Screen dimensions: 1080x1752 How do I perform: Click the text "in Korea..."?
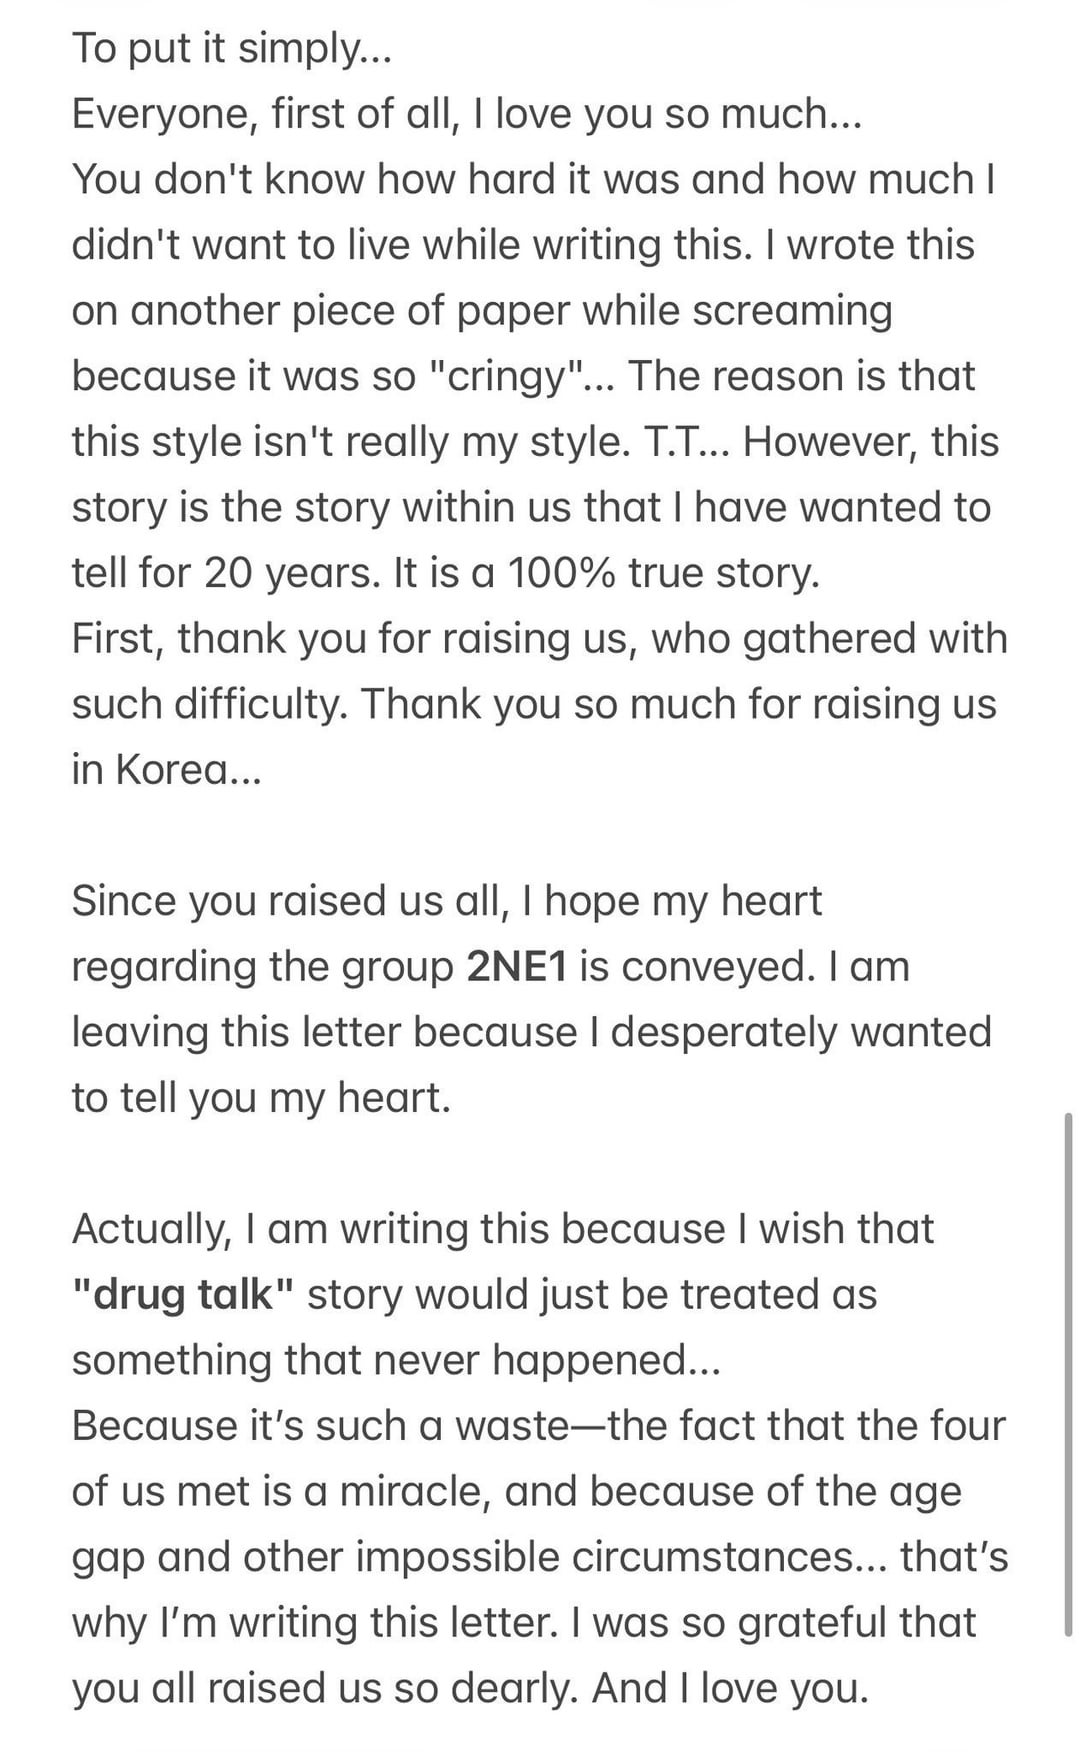tap(166, 770)
